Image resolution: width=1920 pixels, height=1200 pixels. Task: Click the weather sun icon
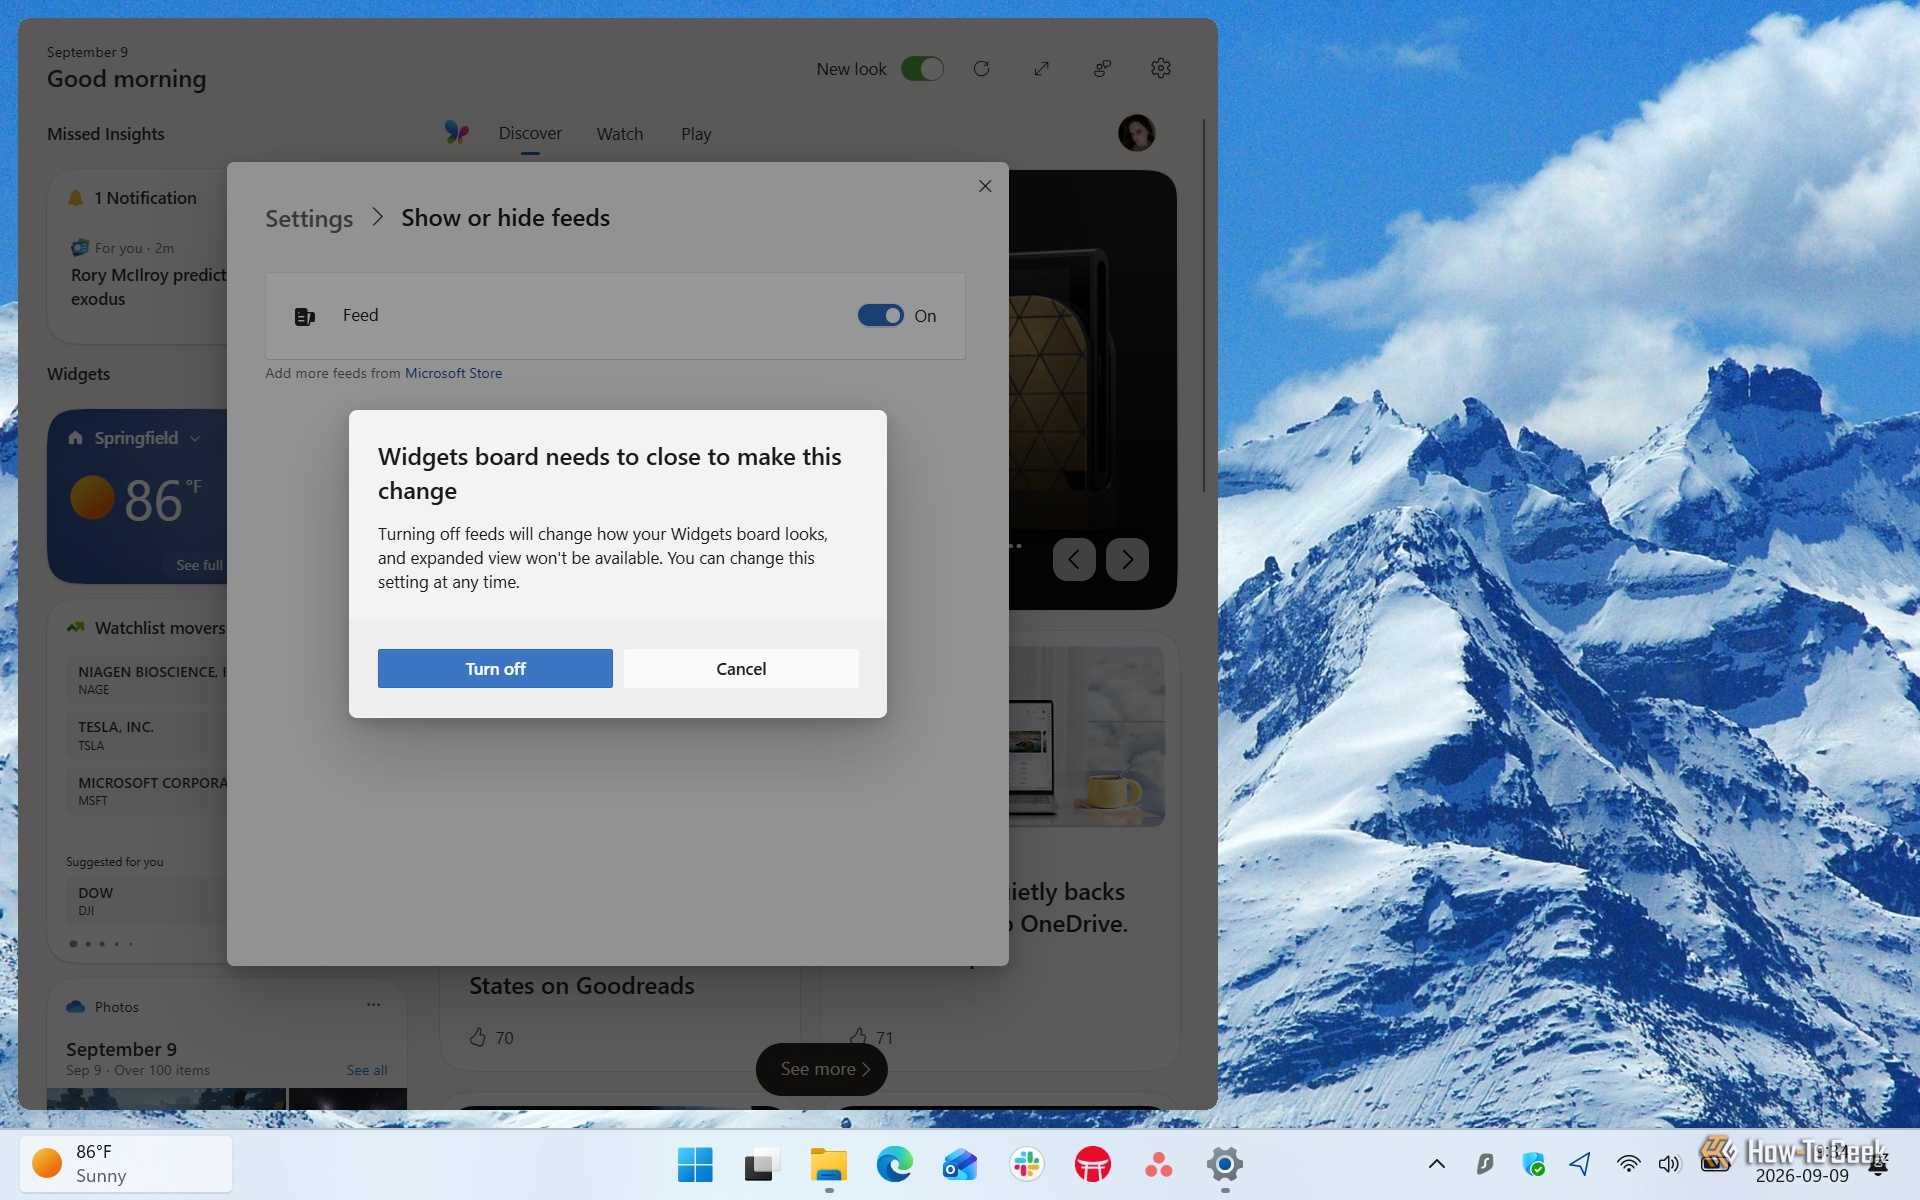coord(92,498)
